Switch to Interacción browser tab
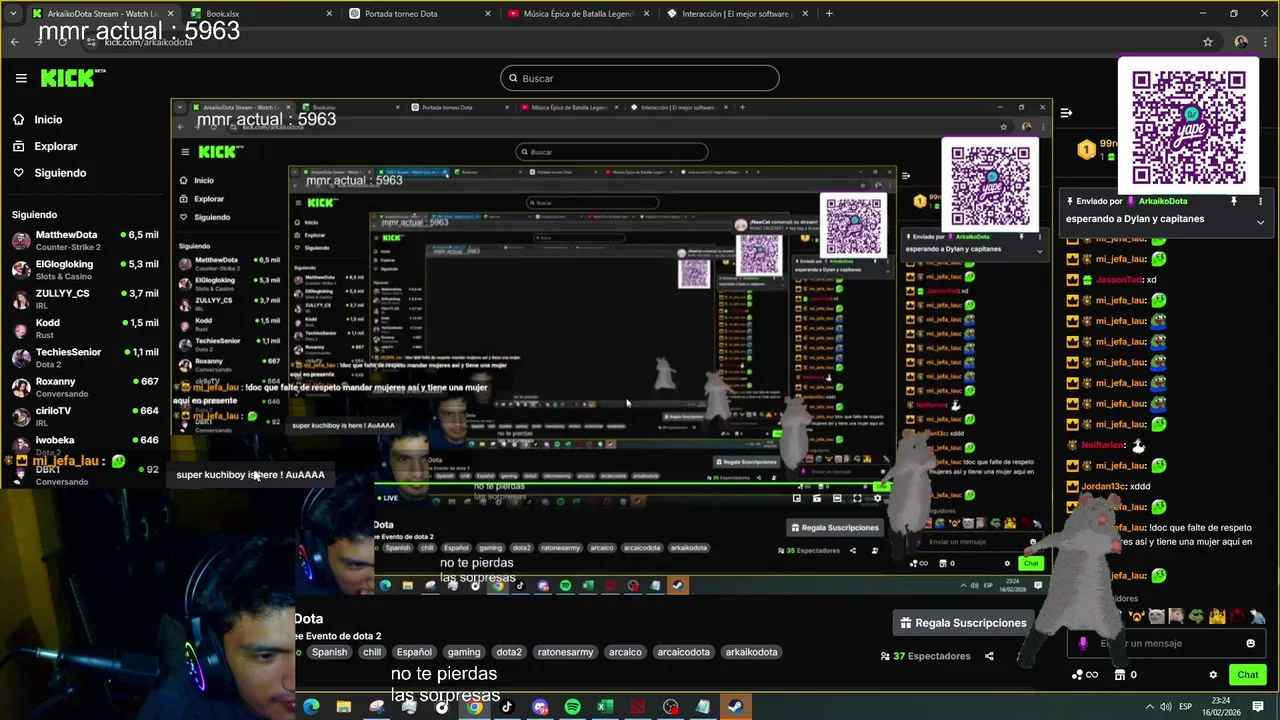This screenshot has height=720, width=1280. [x=736, y=14]
